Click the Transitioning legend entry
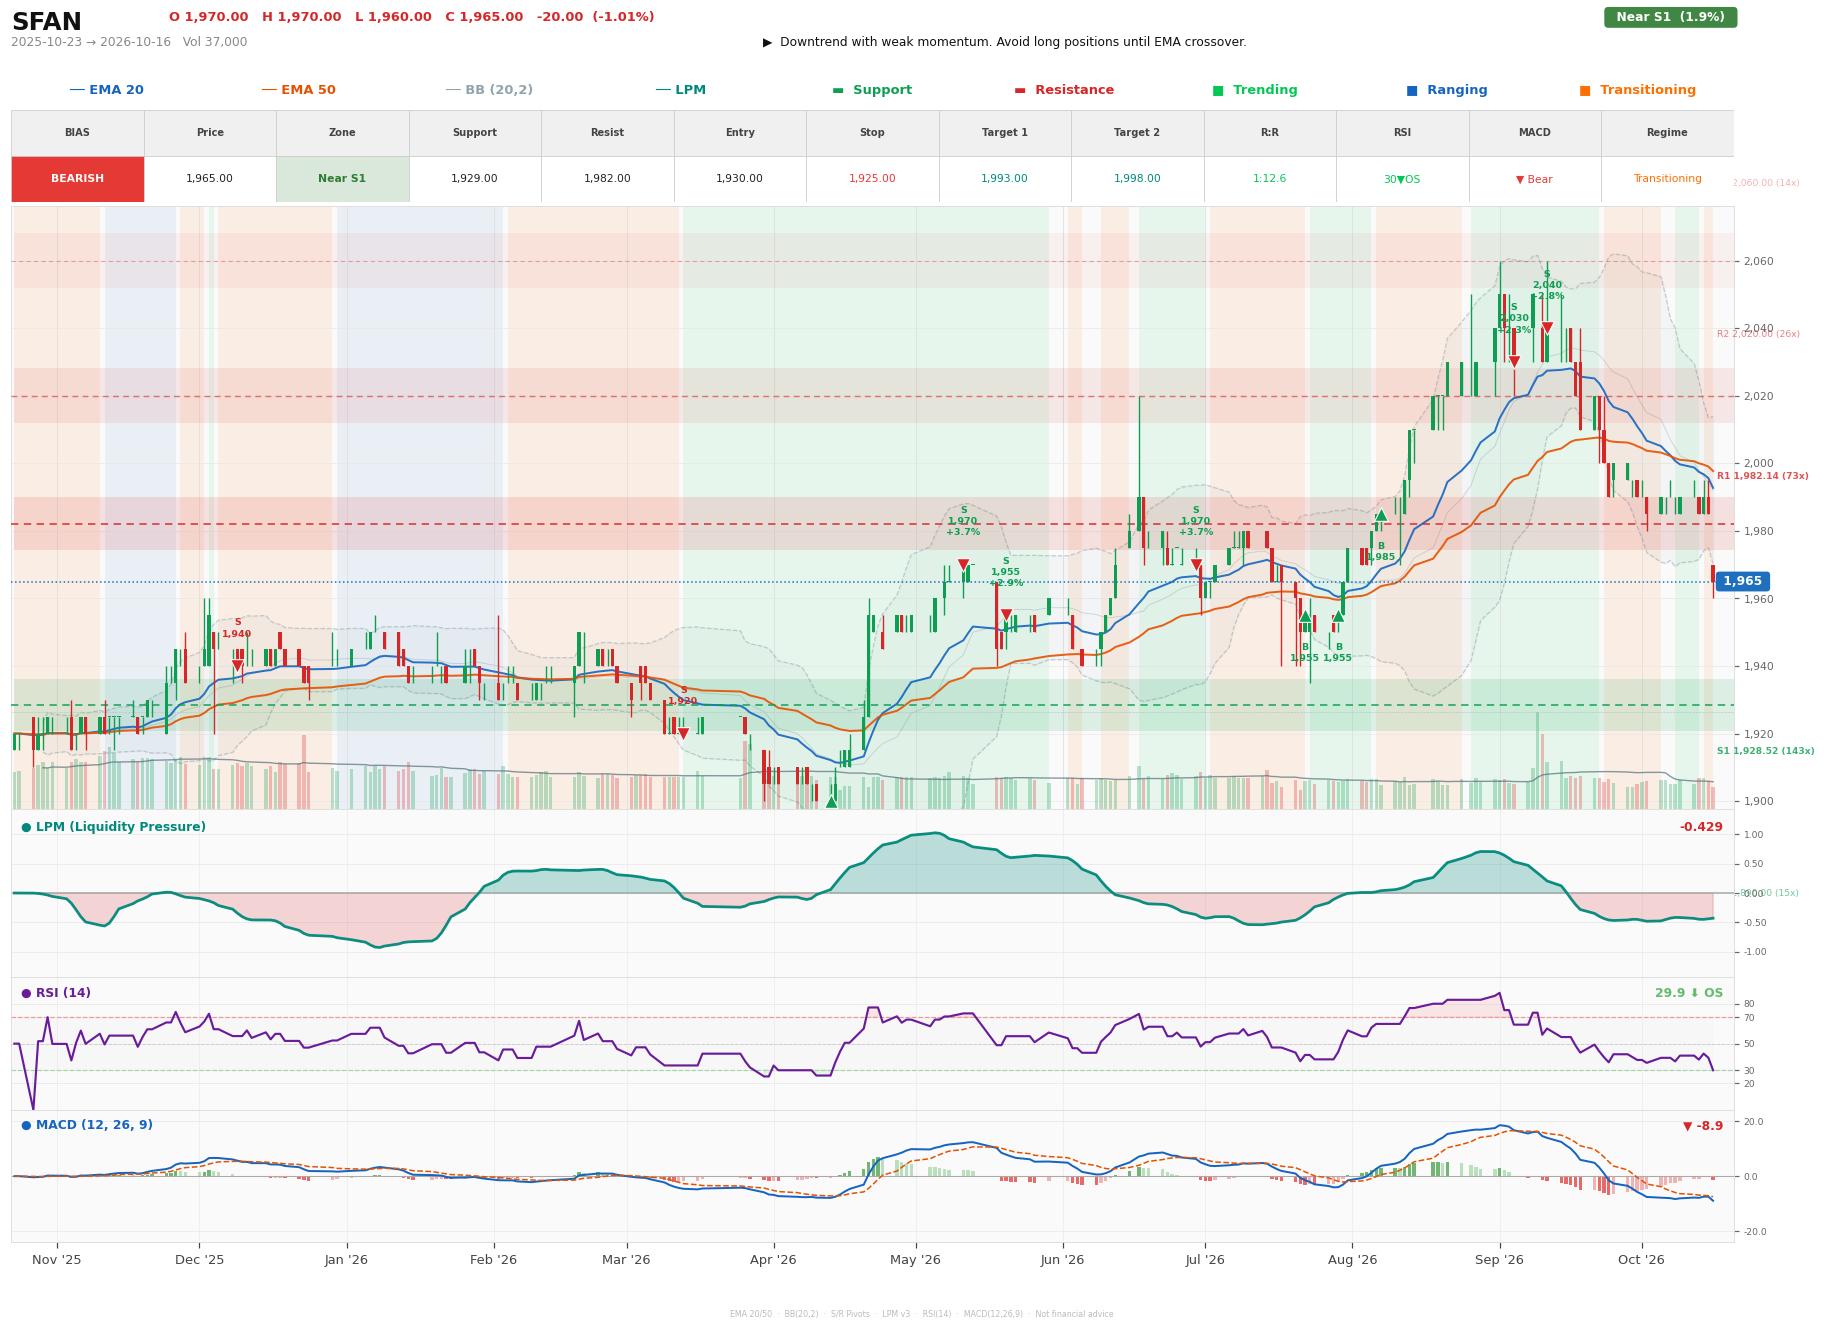Screen dimensions: 1825x1330 [x=1638, y=90]
